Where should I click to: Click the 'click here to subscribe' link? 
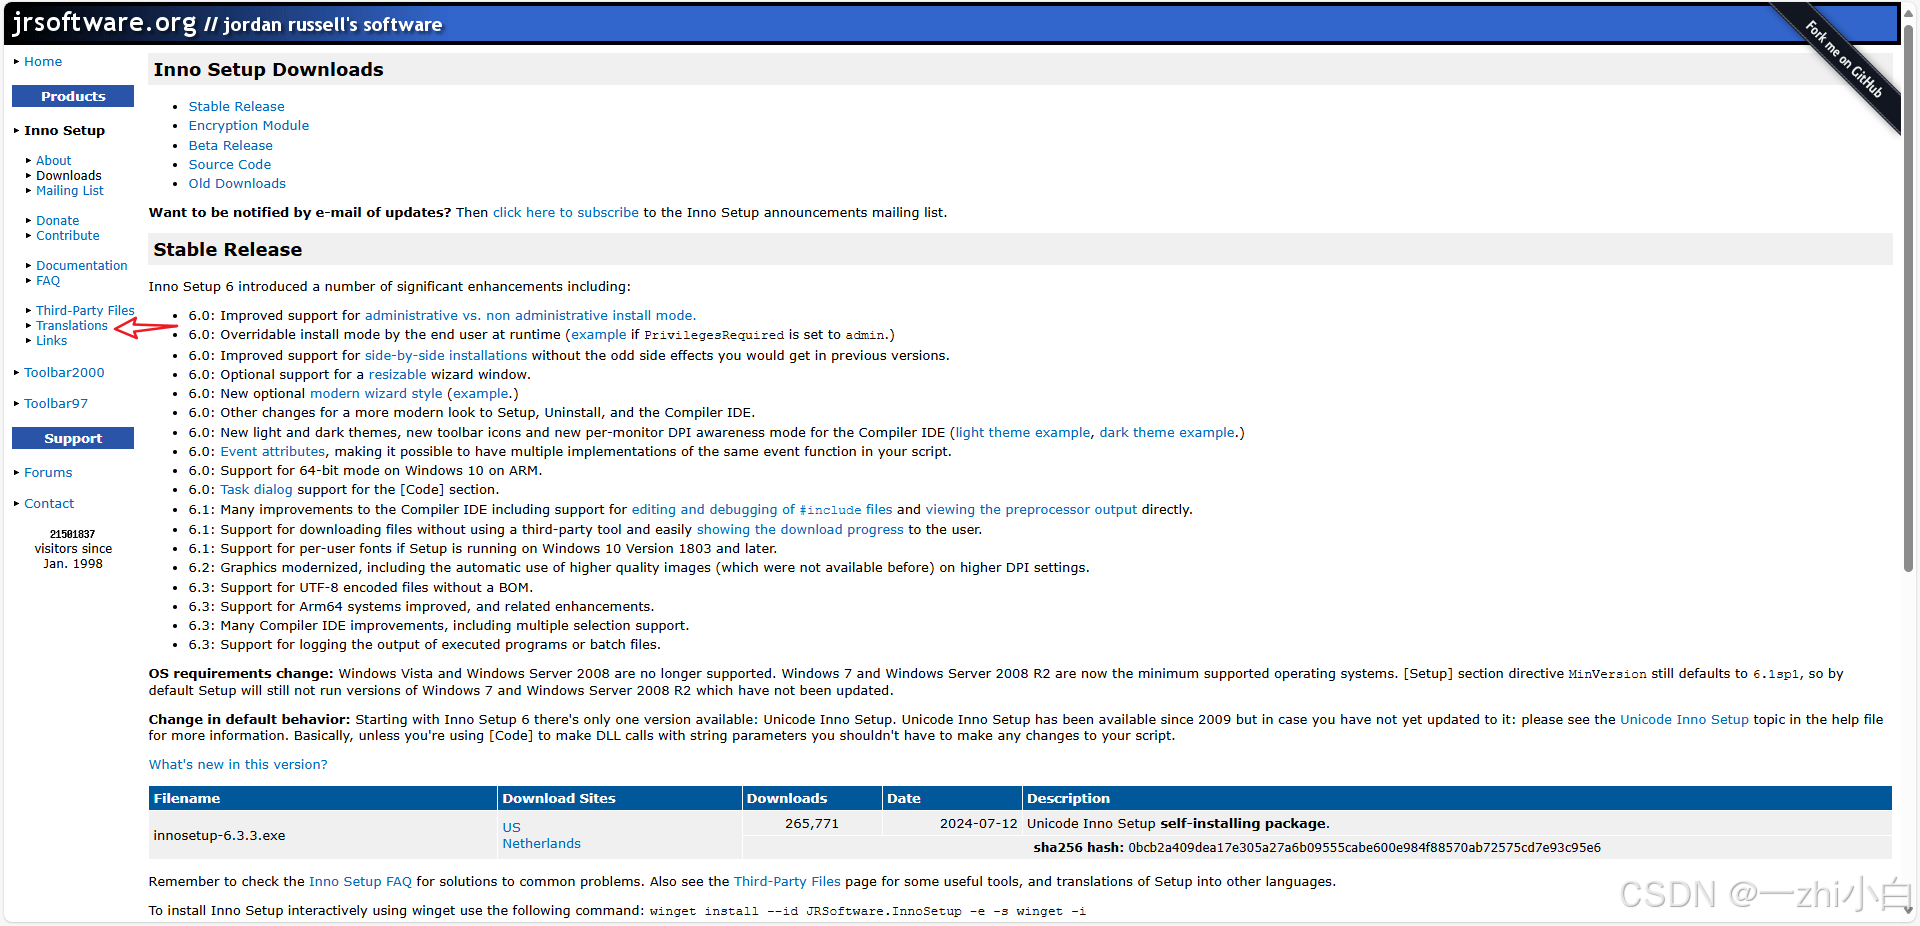[566, 213]
